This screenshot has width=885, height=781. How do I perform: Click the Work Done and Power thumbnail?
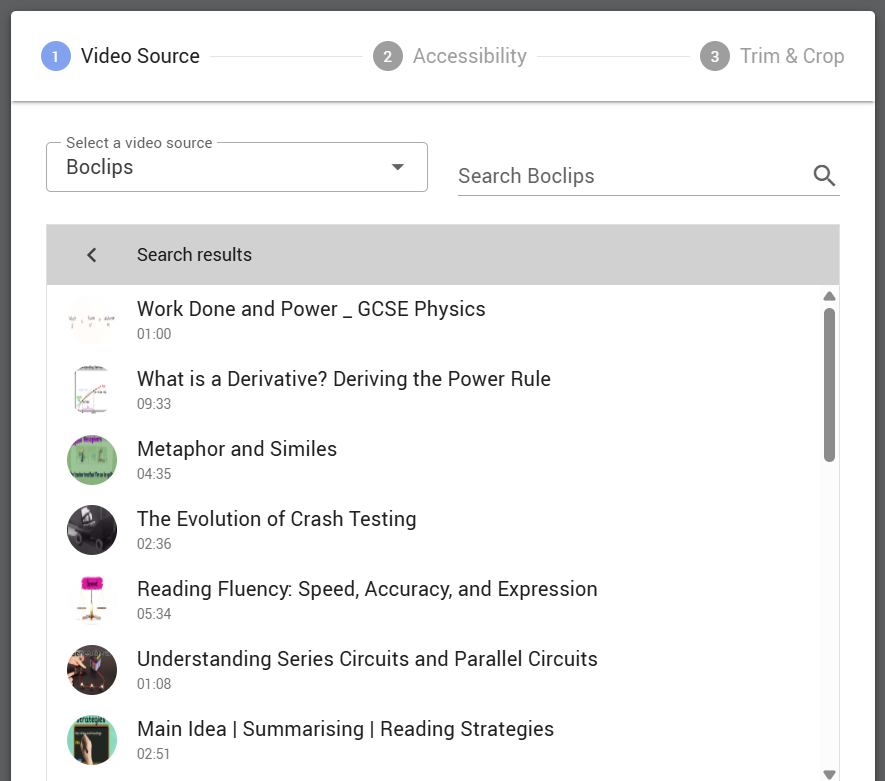[92, 320]
